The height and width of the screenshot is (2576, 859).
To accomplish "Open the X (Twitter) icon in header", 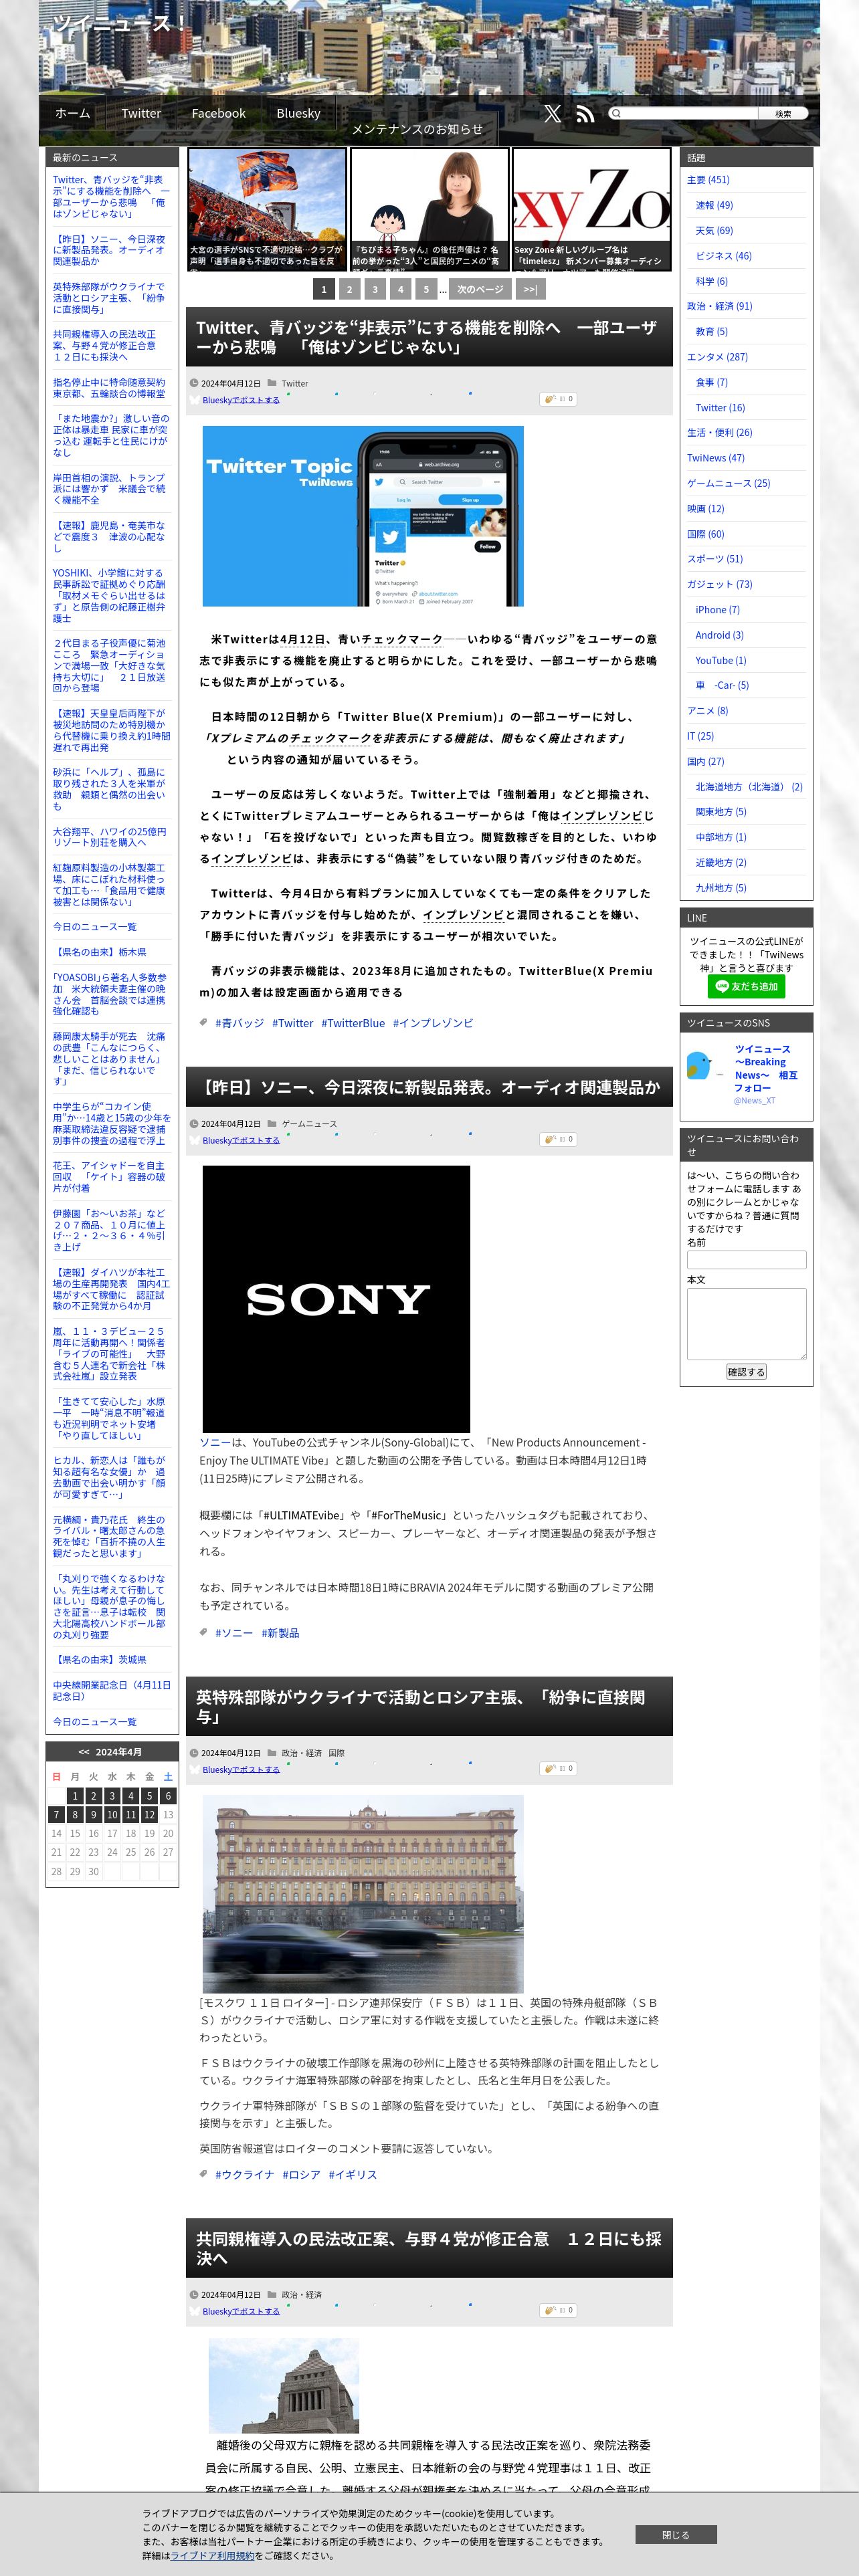I will 552,114.
